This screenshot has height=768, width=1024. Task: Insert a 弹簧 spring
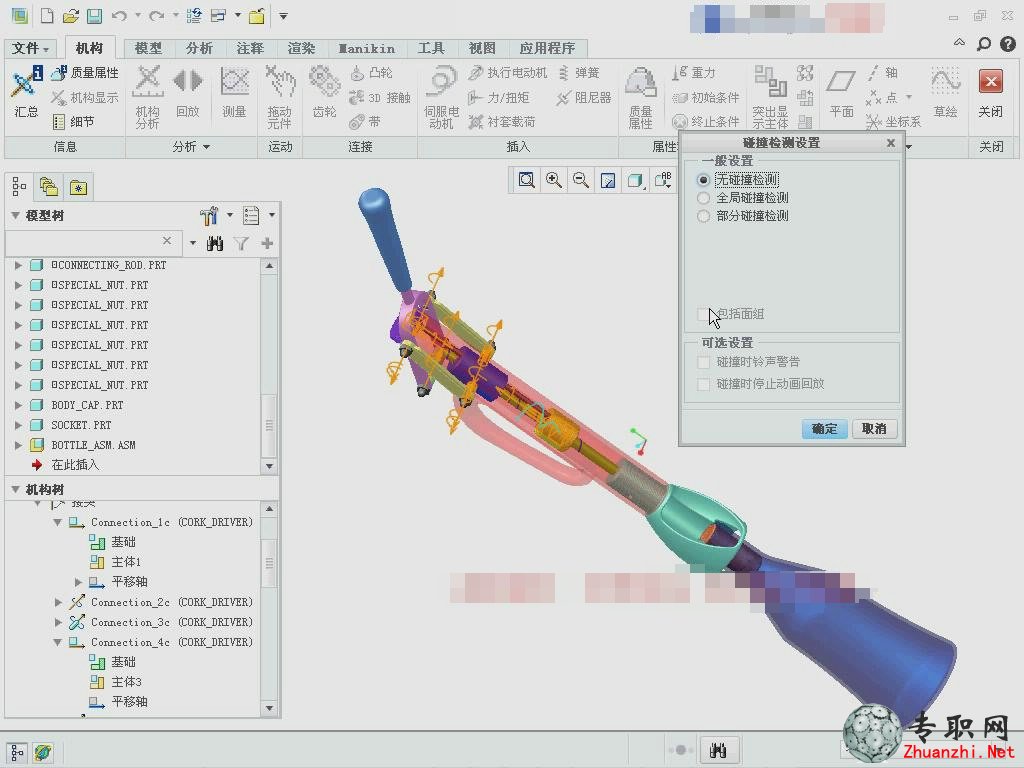click(x=579, y=72)
